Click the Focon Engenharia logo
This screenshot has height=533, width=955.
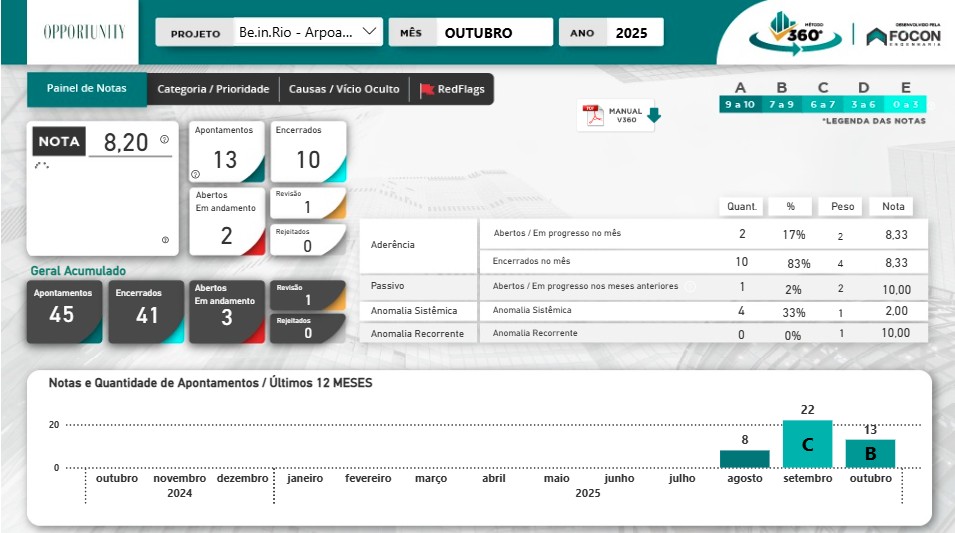[903, 35]
